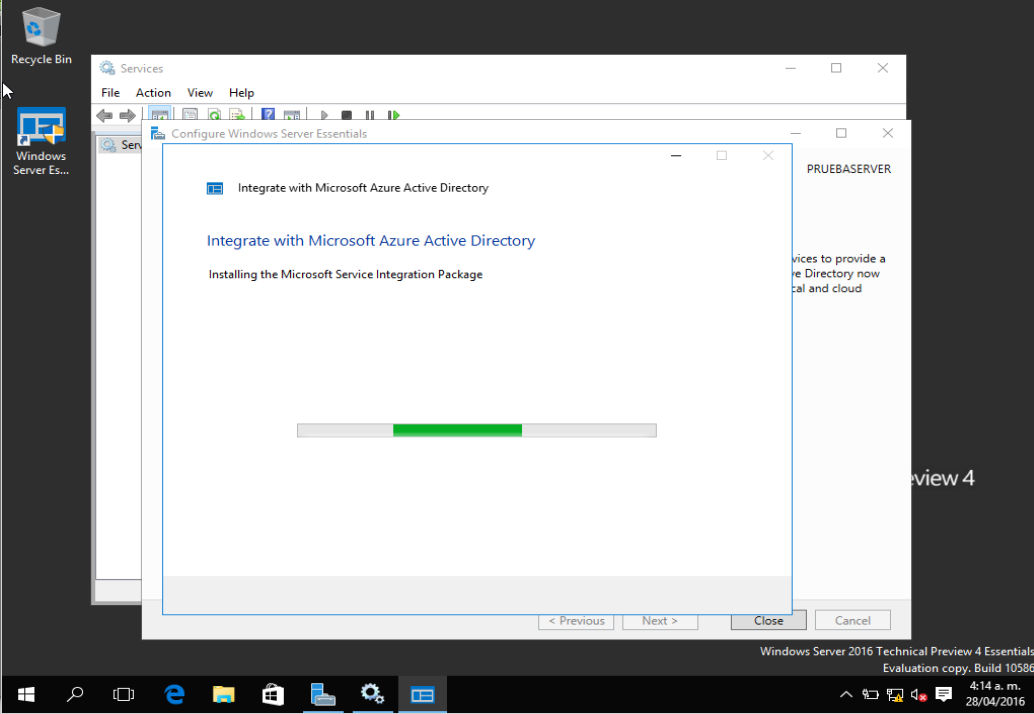1034x714 pixels.
Task: Expand the hidden icons arrow in system tray
Action: coord(846,694)
